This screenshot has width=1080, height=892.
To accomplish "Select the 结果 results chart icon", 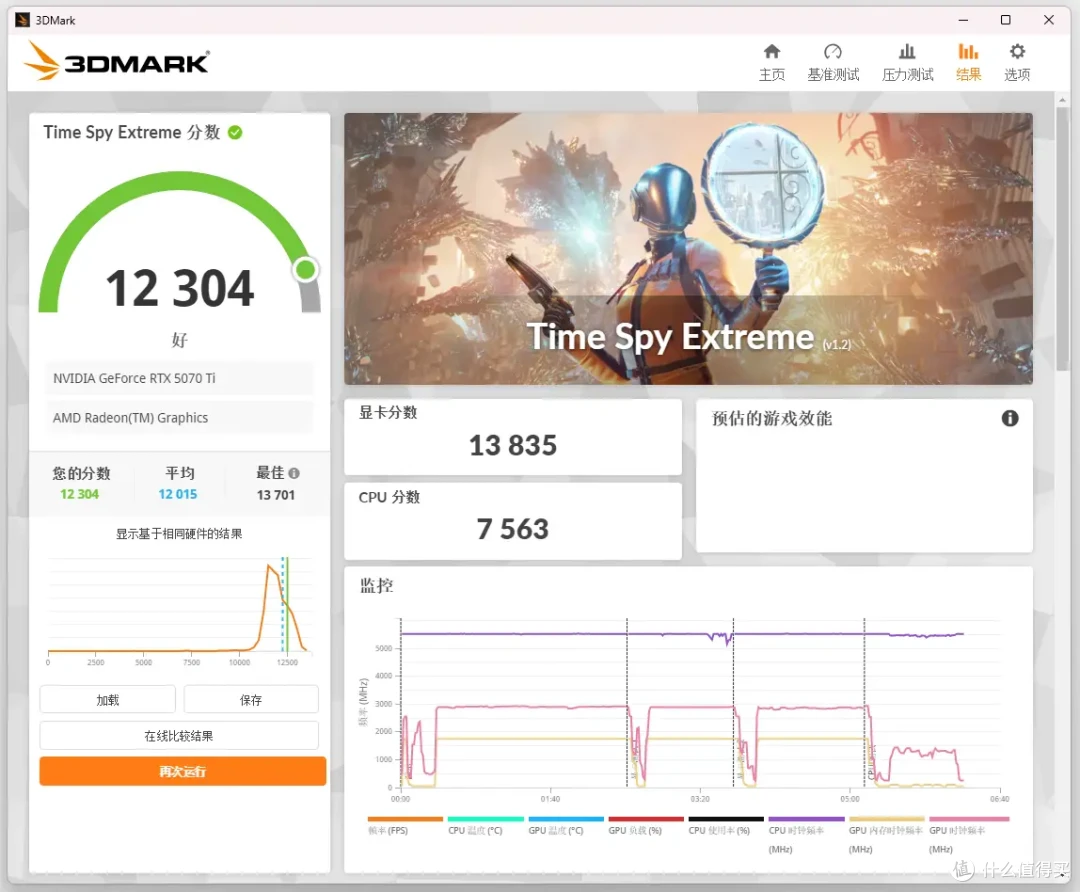I will [x=968, y=52].
